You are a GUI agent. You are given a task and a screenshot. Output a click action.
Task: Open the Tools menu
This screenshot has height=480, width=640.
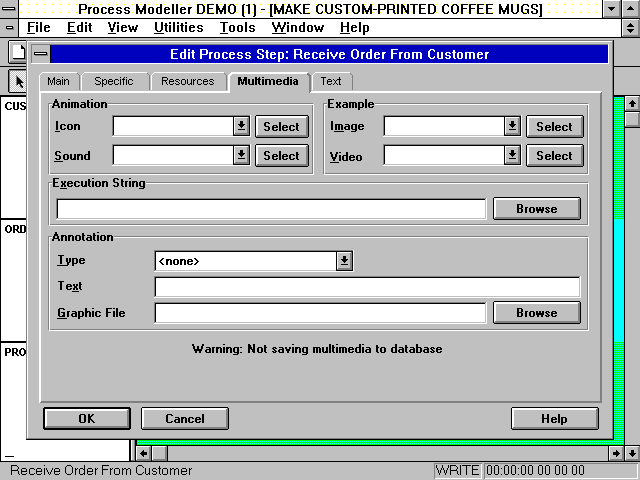tap(237, 28)
